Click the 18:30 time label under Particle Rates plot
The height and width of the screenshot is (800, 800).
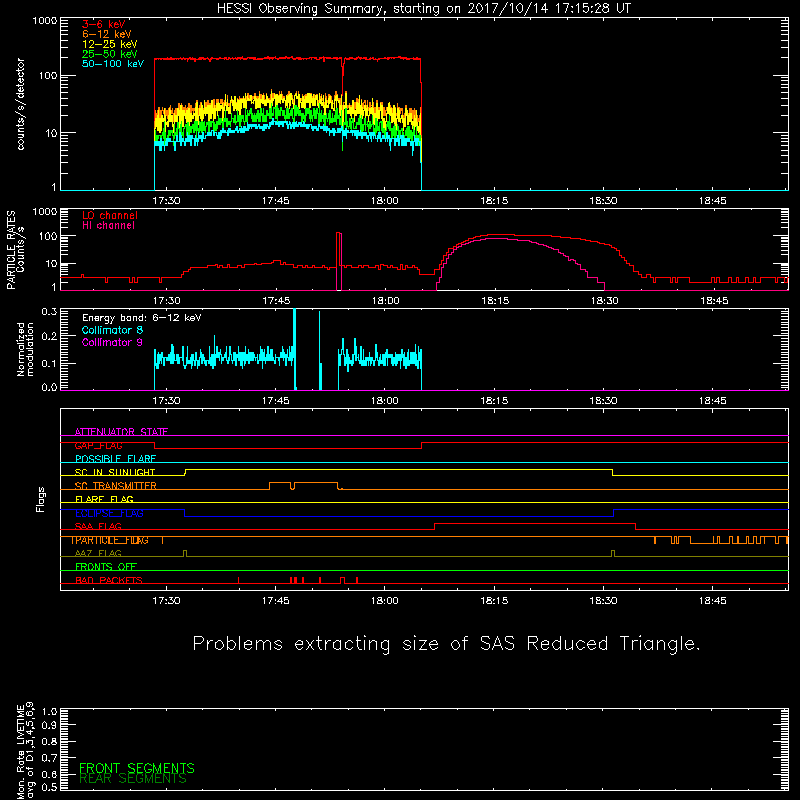click(x=604, y=301)
